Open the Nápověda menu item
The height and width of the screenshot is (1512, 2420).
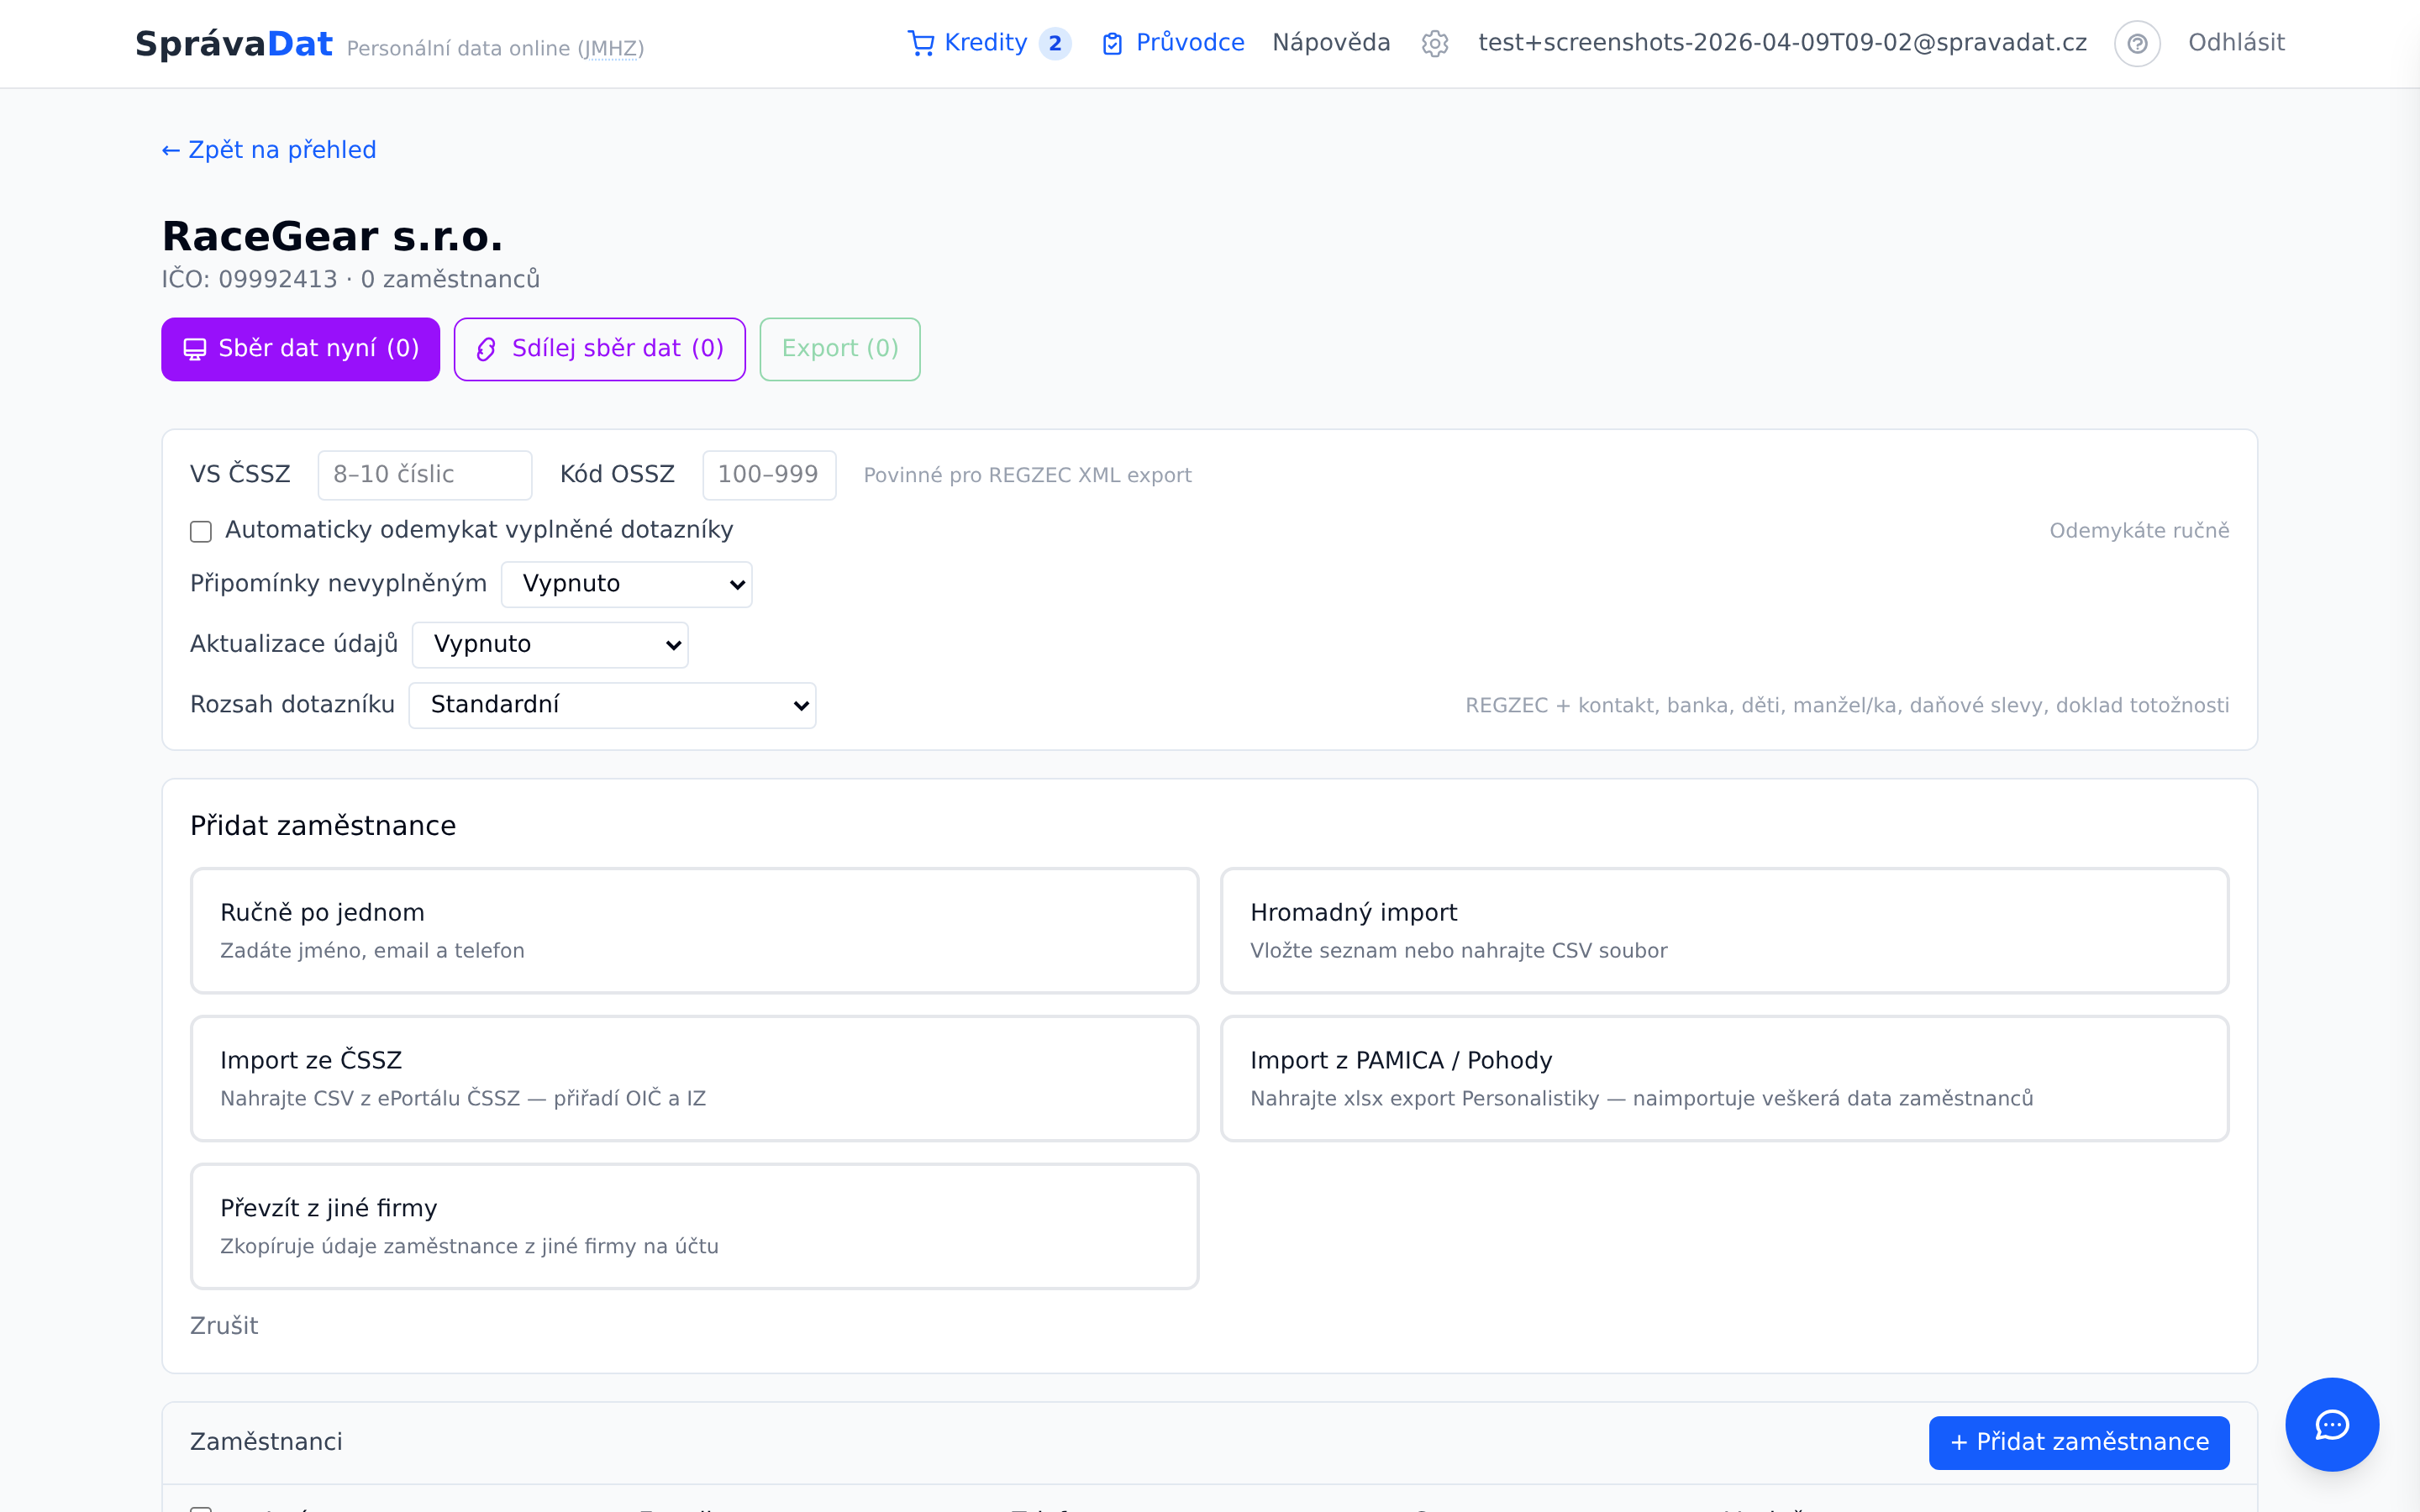click(x=1331, y=43)
